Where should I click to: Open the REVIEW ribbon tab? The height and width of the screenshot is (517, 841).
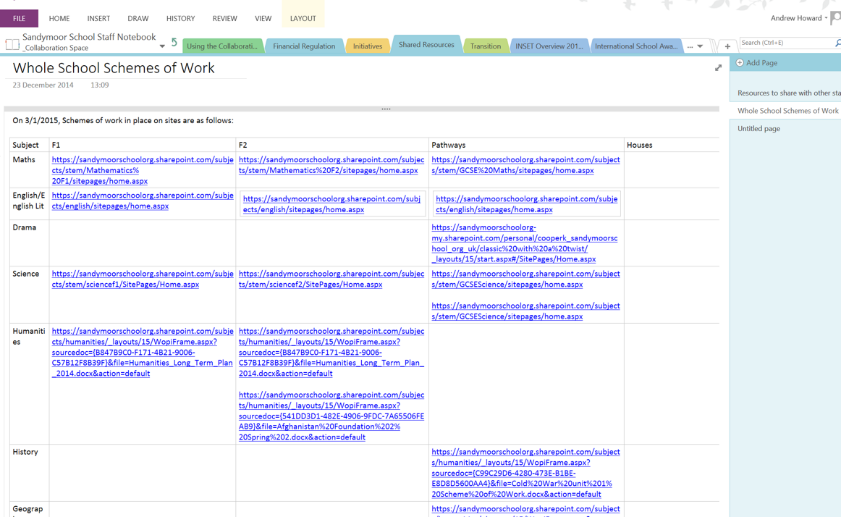(x=225, y=18)
